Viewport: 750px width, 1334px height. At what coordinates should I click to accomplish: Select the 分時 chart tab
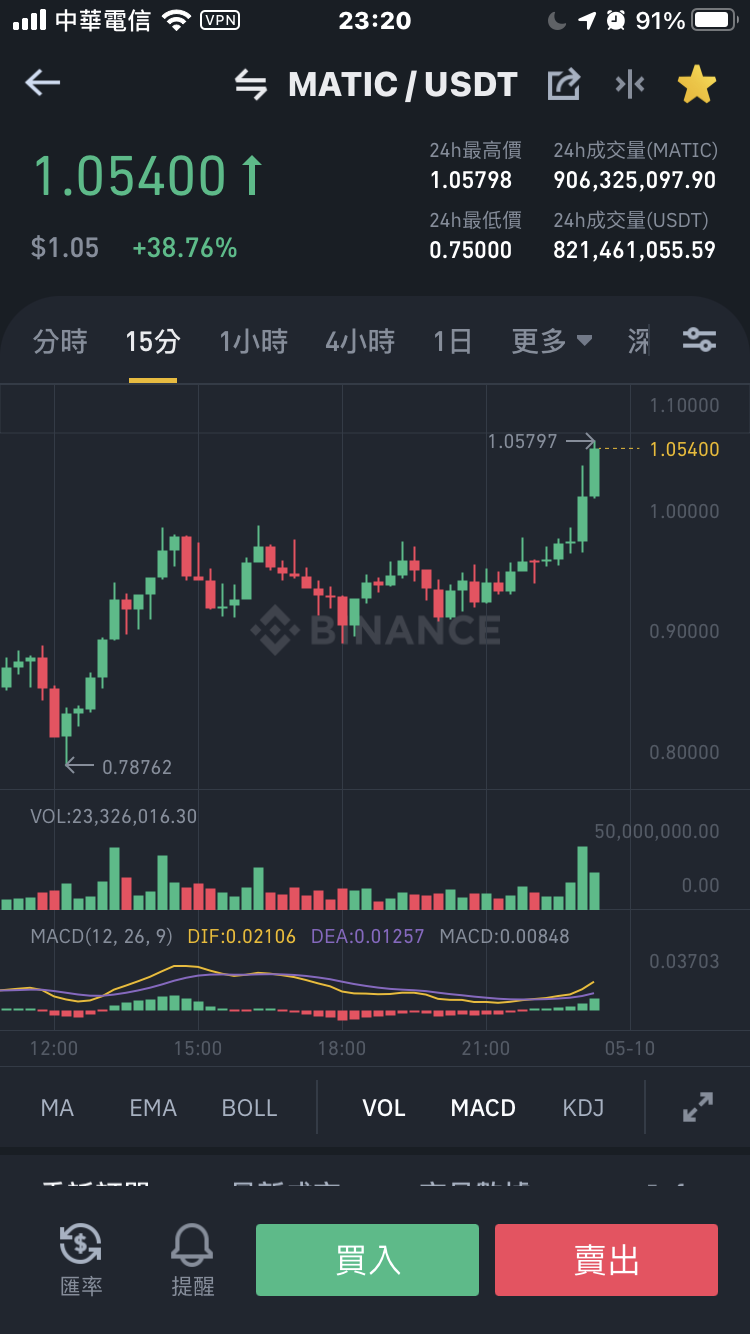60,341
